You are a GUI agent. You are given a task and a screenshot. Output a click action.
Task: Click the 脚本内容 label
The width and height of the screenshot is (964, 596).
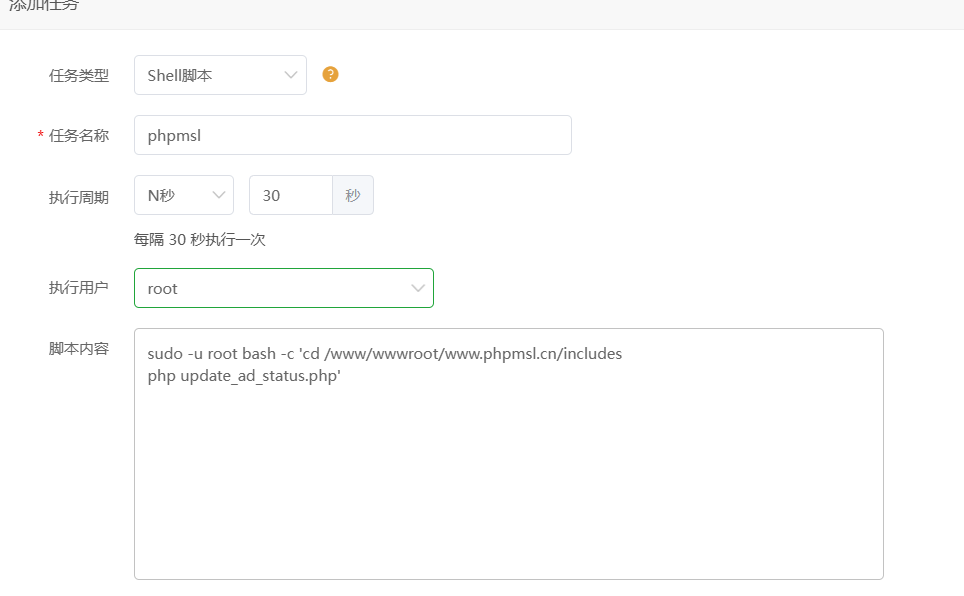click(x=79, y=349)
